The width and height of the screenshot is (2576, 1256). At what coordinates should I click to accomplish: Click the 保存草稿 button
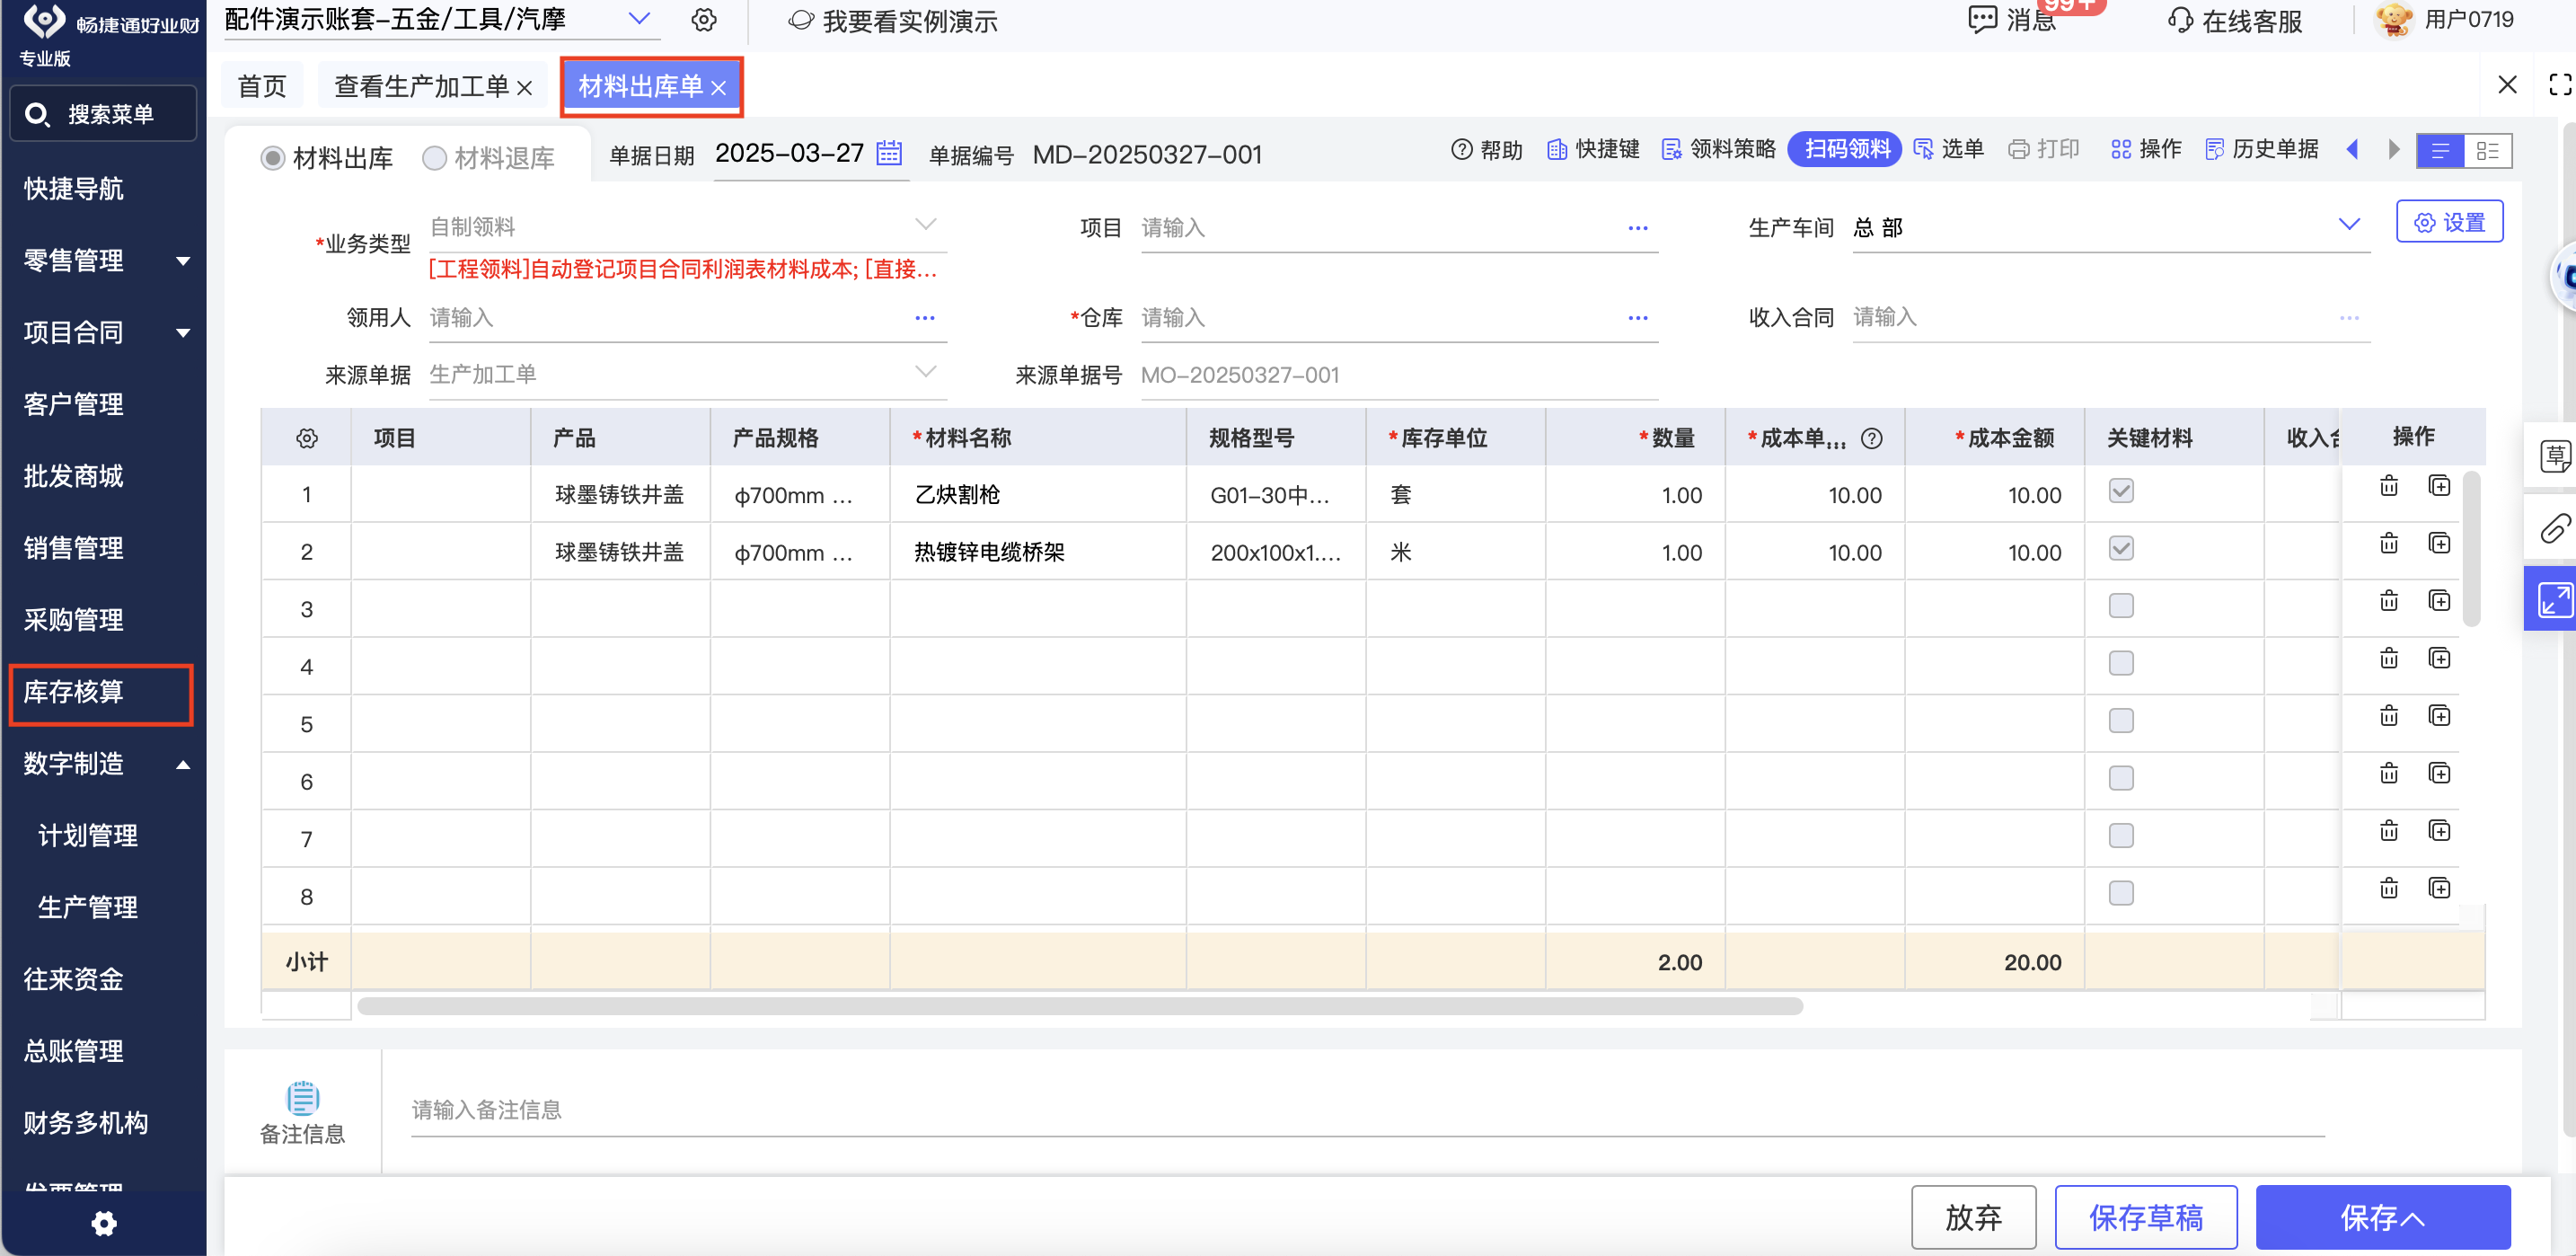[2145, 1217]
